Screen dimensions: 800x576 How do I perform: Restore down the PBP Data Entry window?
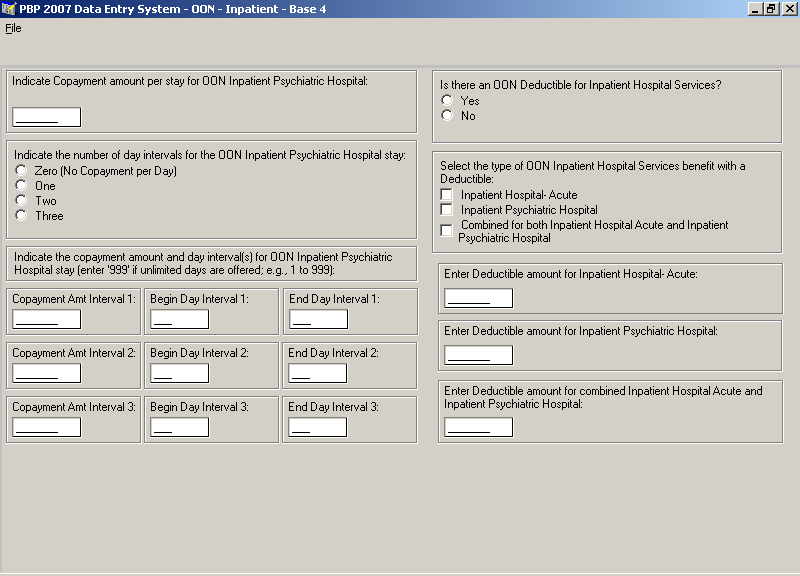[770, 9]
